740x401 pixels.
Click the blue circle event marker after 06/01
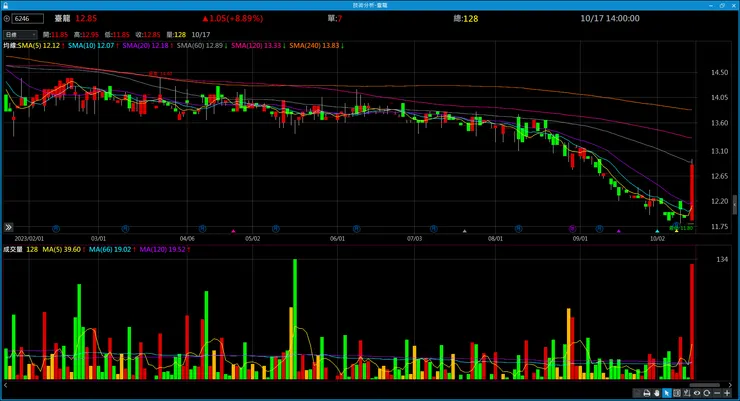[357, 229]
